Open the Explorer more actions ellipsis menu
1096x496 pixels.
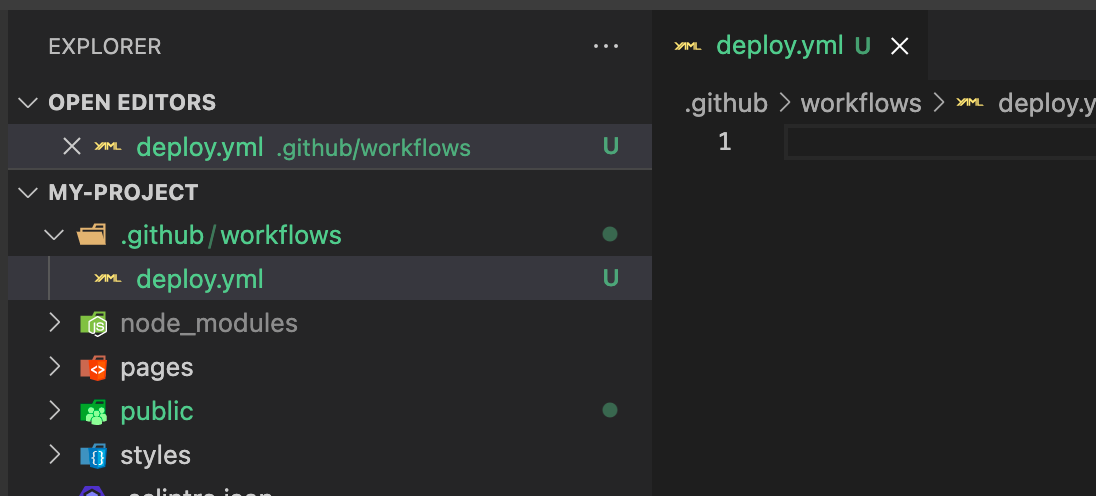click(606, 46)
